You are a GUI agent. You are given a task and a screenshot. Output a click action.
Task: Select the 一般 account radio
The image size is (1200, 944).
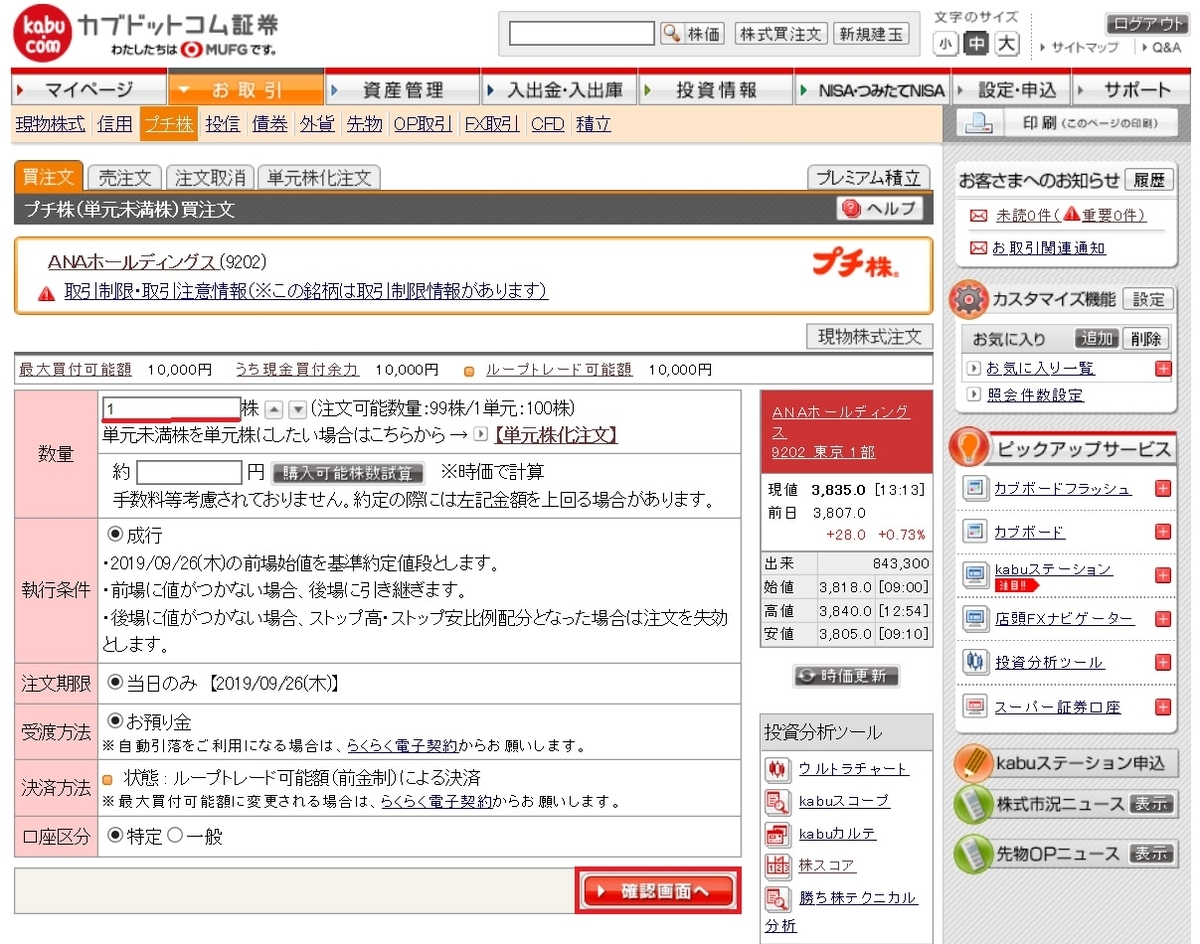click(x=174, y=835)
